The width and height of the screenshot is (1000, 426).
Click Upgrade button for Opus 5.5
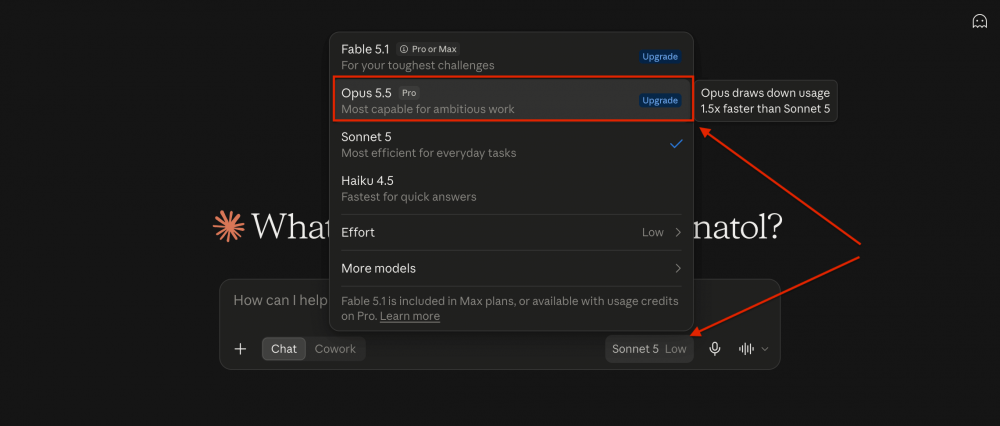660,100
